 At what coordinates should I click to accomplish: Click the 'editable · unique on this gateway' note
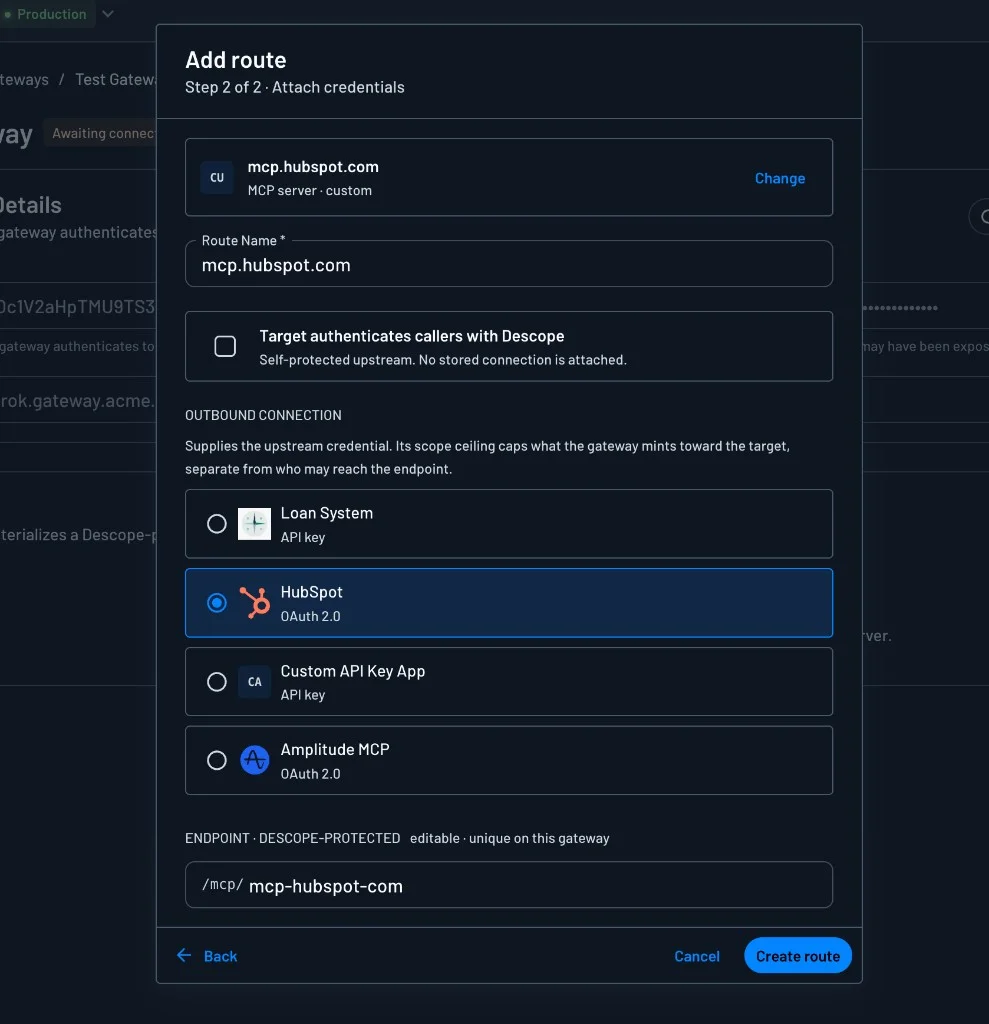[x=510, y=838]
